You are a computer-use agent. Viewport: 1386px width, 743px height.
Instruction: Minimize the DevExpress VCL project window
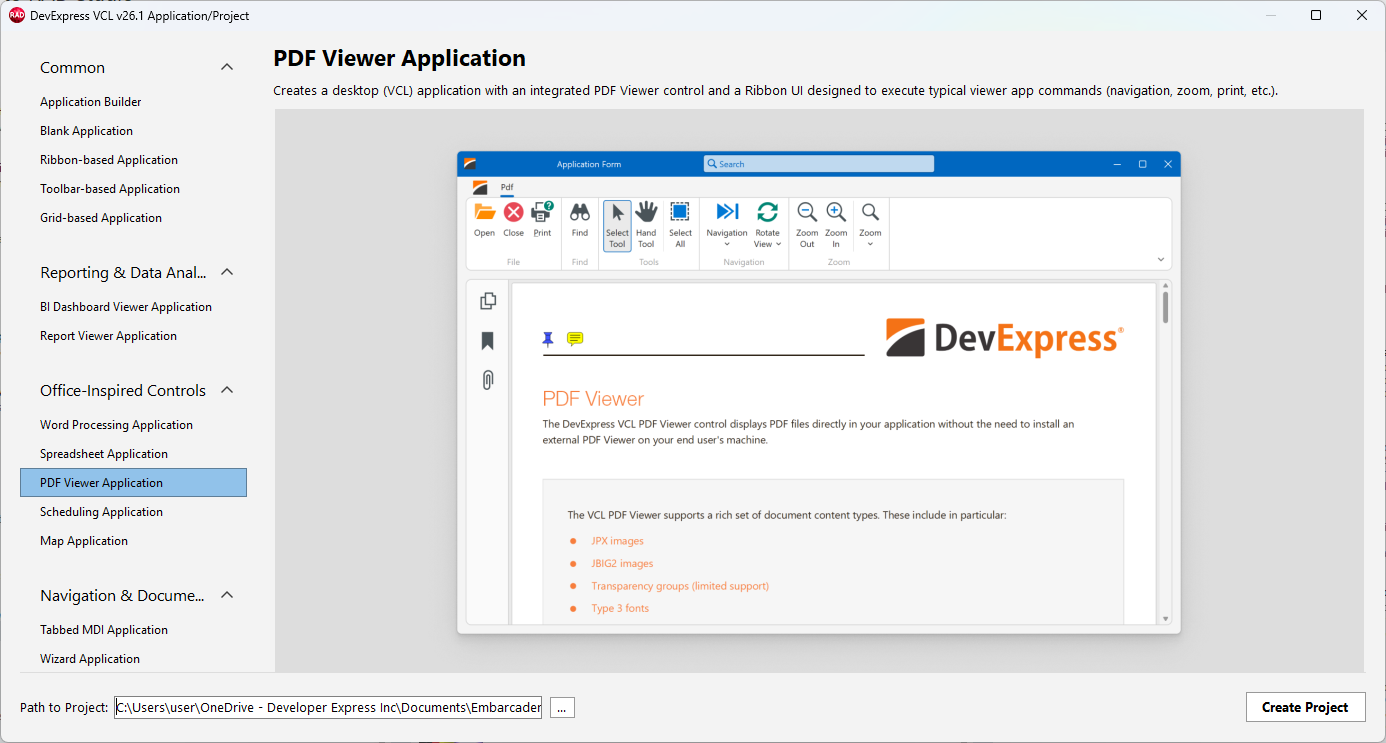click(x=1271, y=15)
